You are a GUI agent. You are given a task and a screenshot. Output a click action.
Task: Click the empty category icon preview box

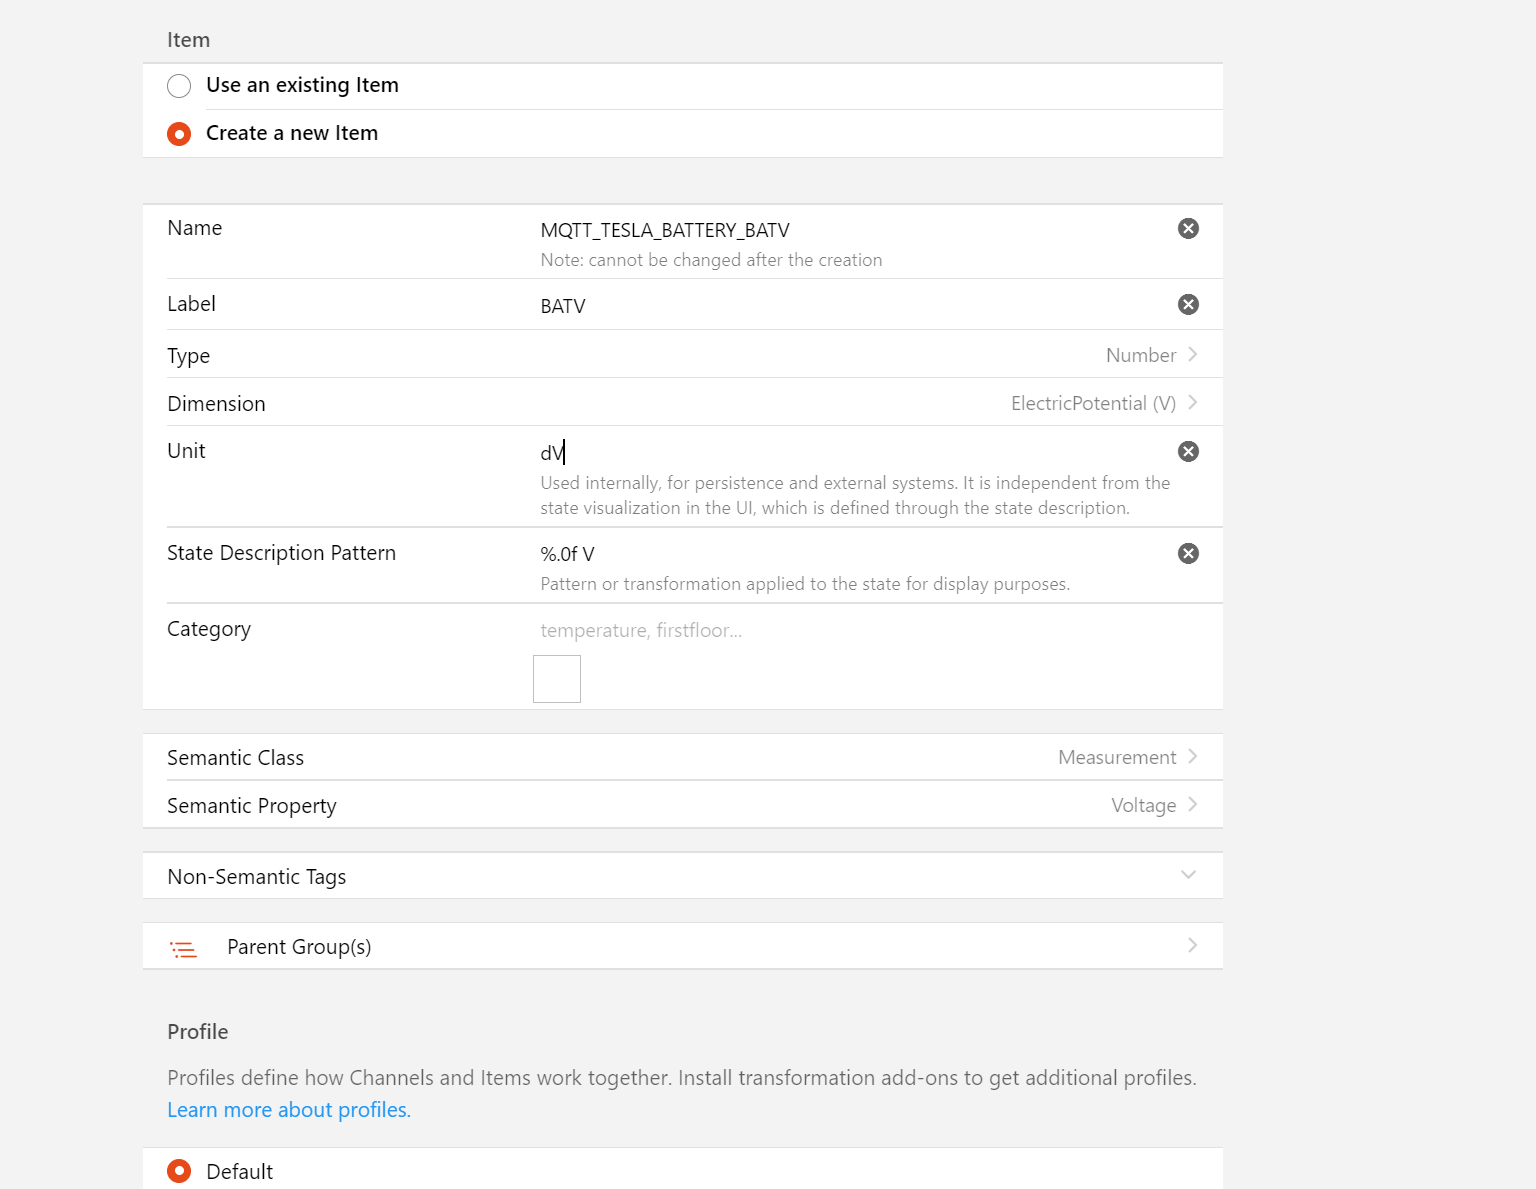tap(557, 679)
